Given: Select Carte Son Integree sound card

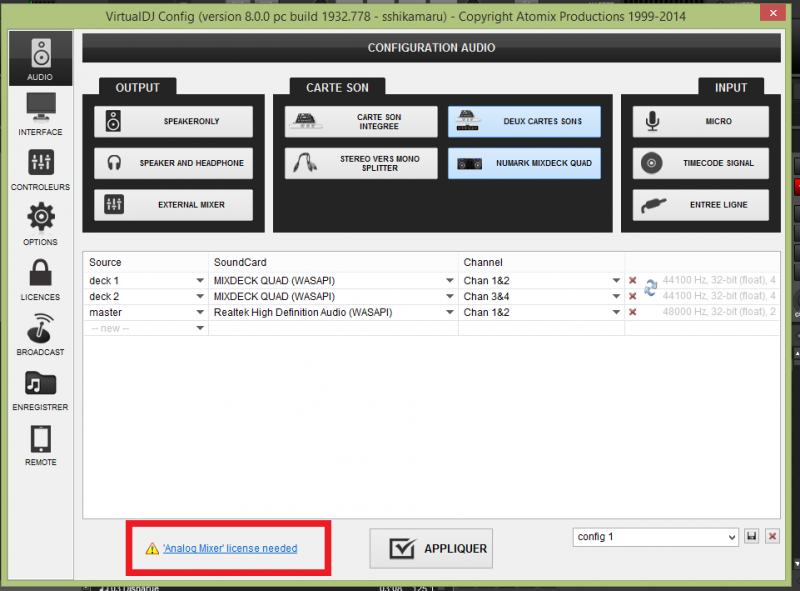Looking at the screenshot, I should coord(361,121).
